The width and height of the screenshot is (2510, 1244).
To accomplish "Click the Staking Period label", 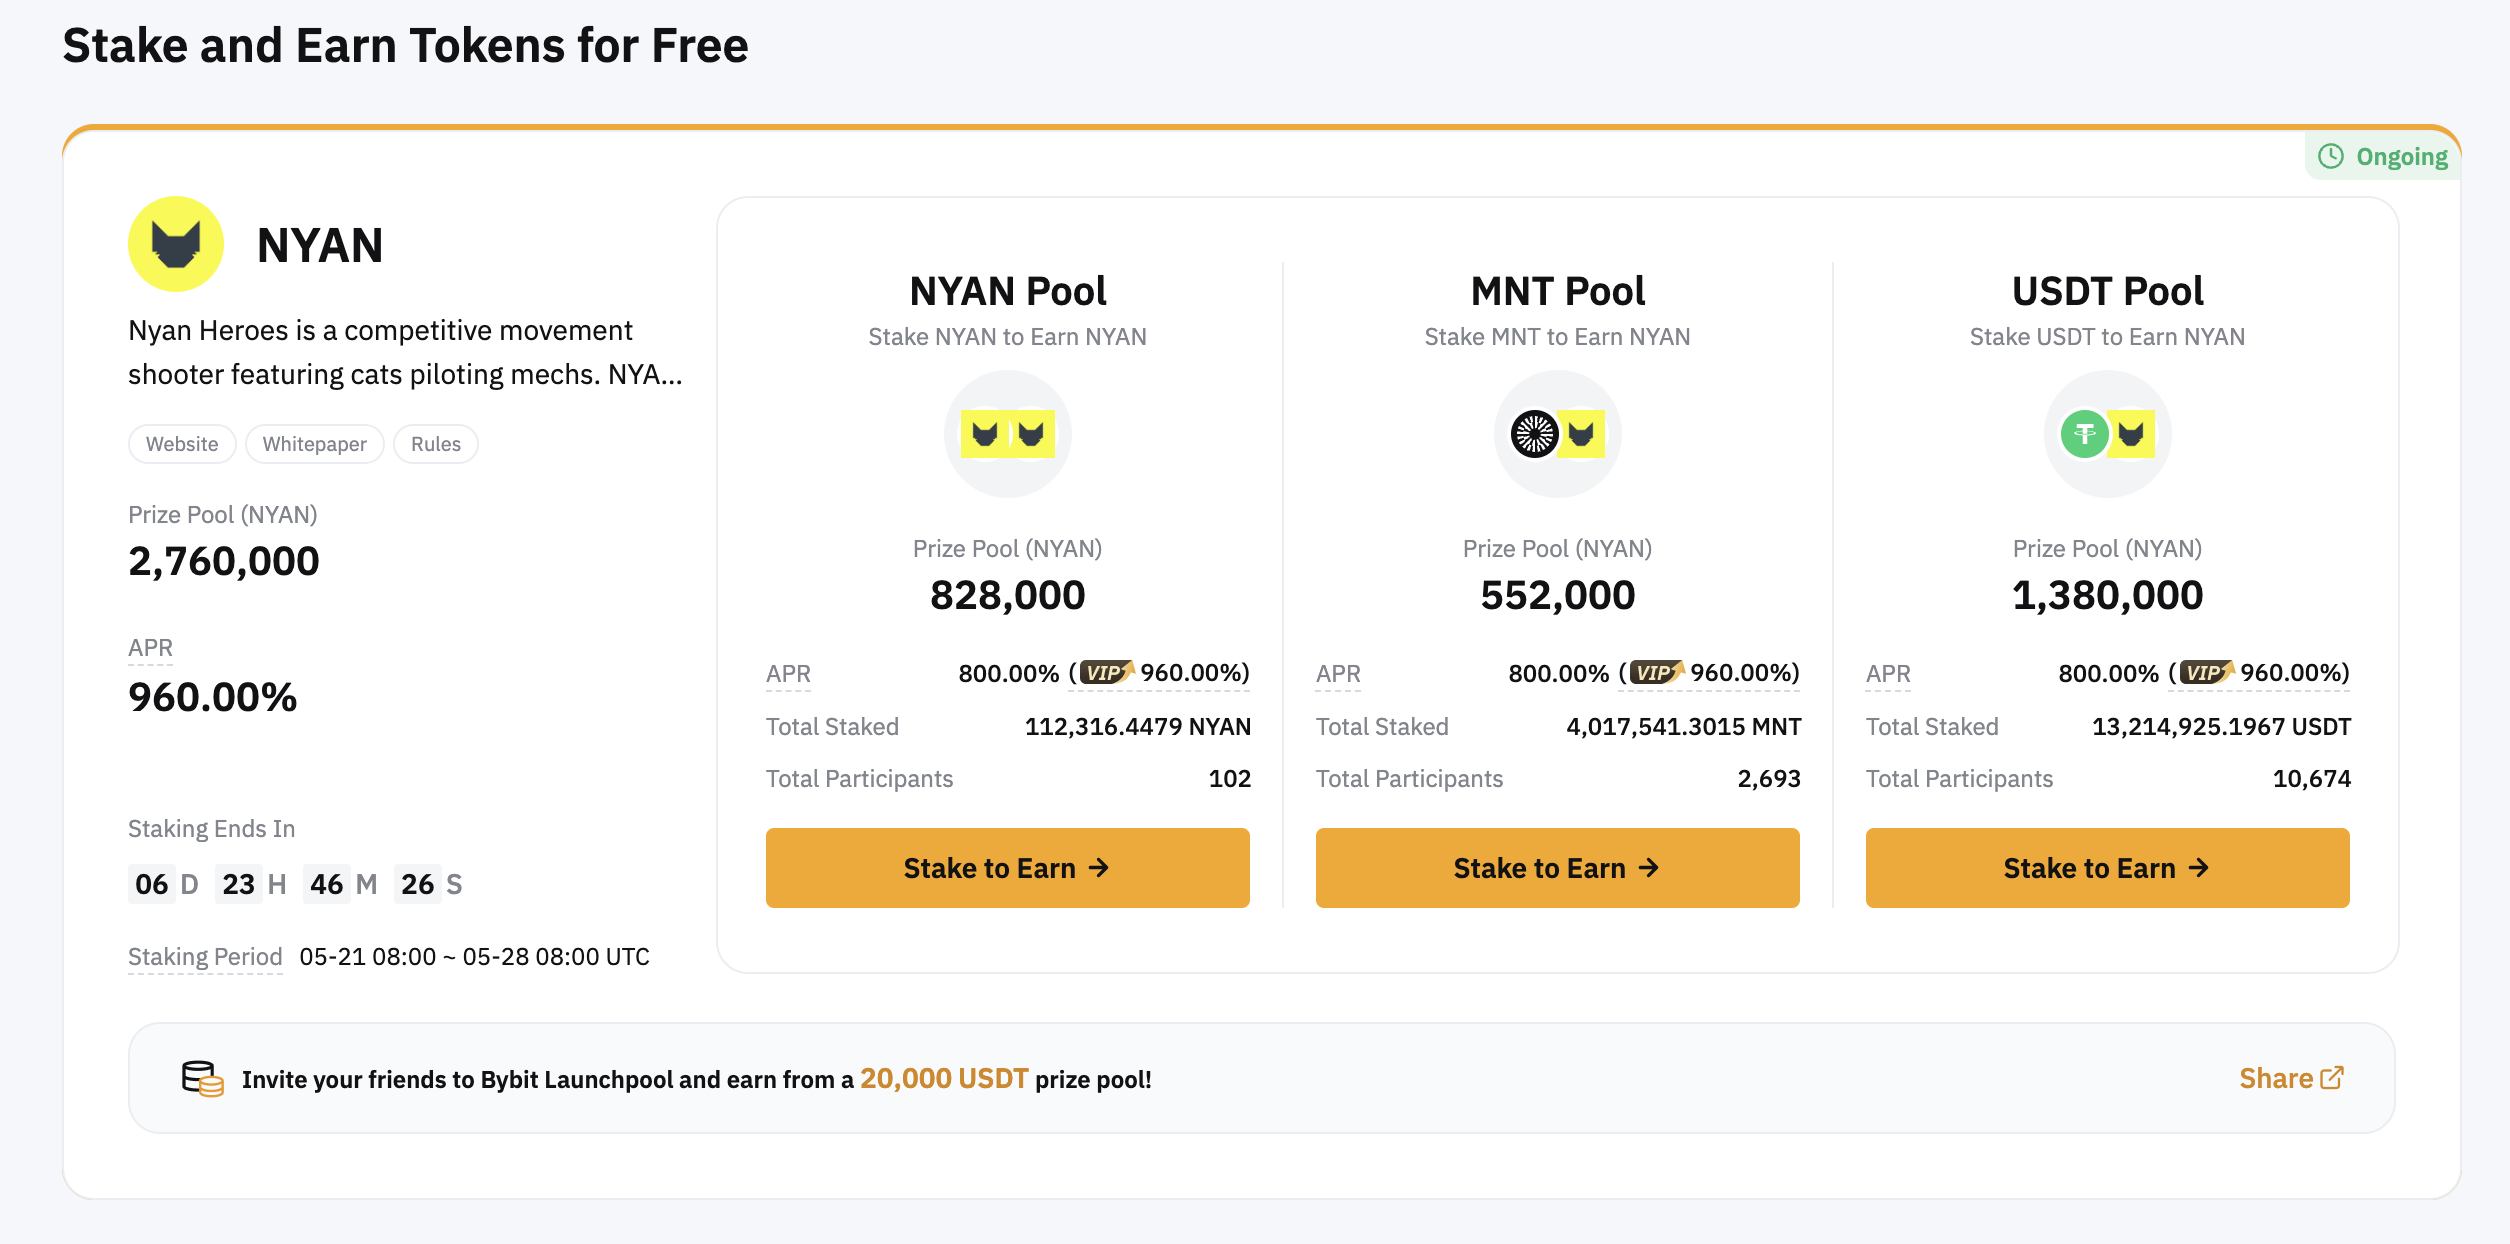I will point(205,957).
